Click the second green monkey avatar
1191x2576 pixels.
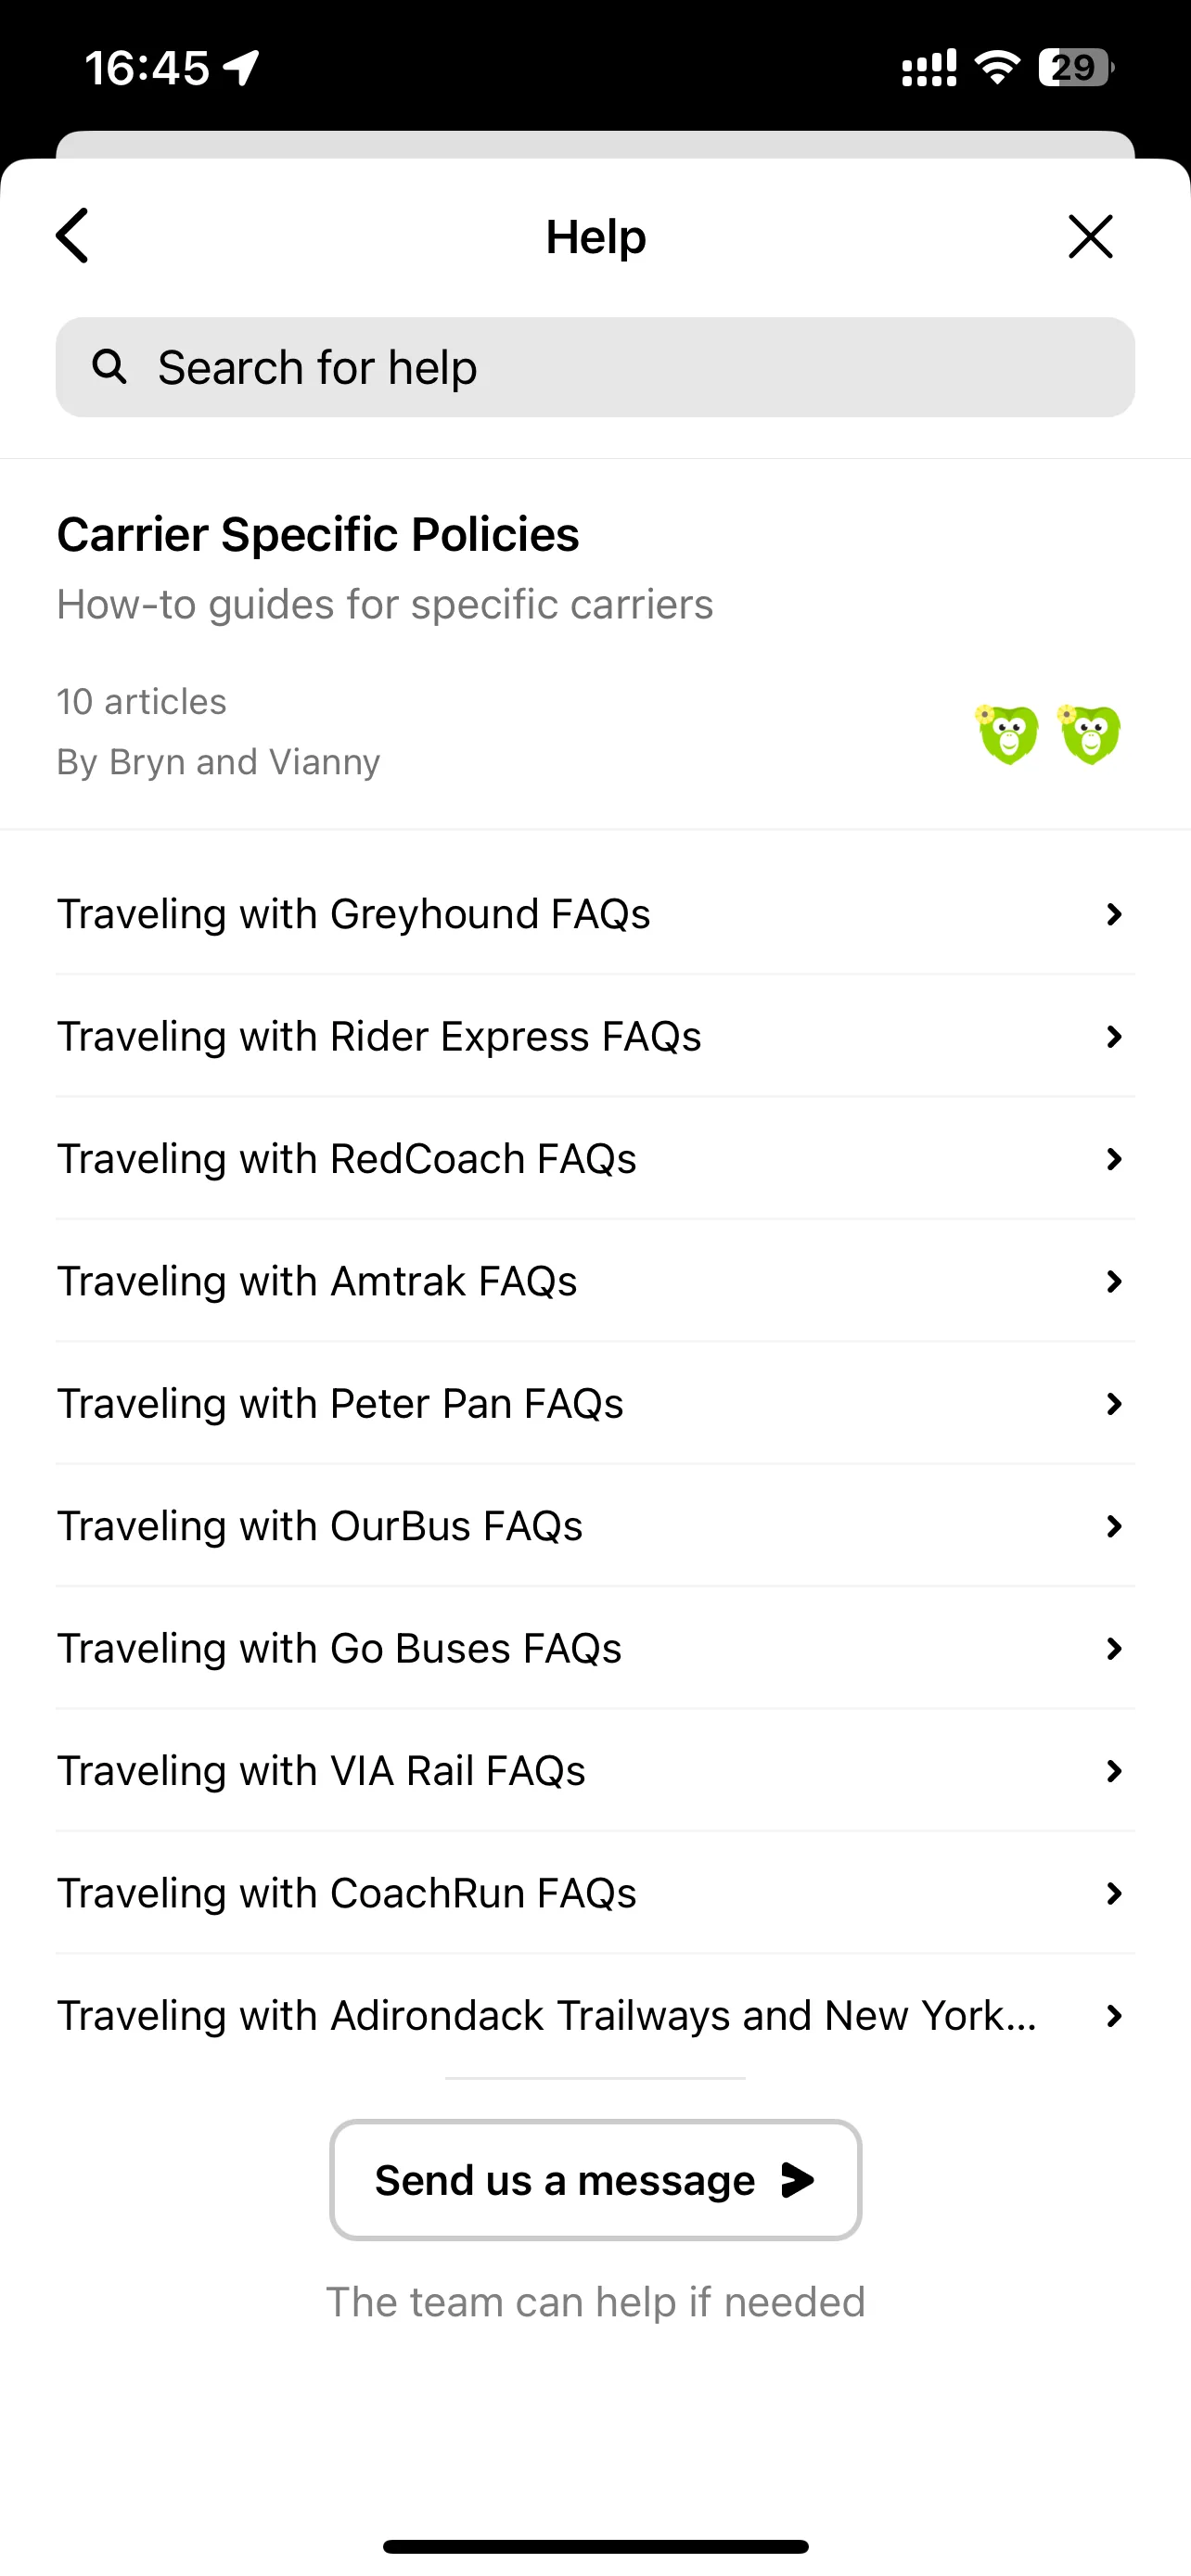(1089, 734)
